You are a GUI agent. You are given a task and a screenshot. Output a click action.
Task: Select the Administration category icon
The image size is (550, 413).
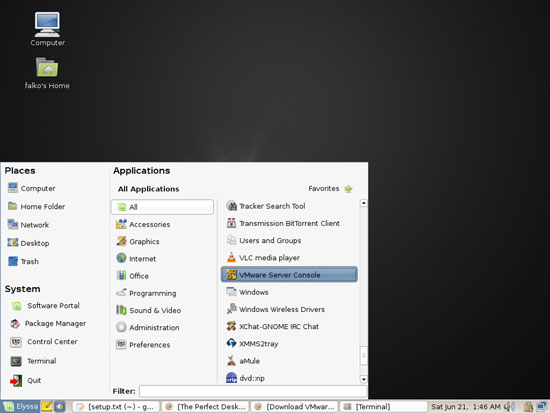tap(121, 327)
